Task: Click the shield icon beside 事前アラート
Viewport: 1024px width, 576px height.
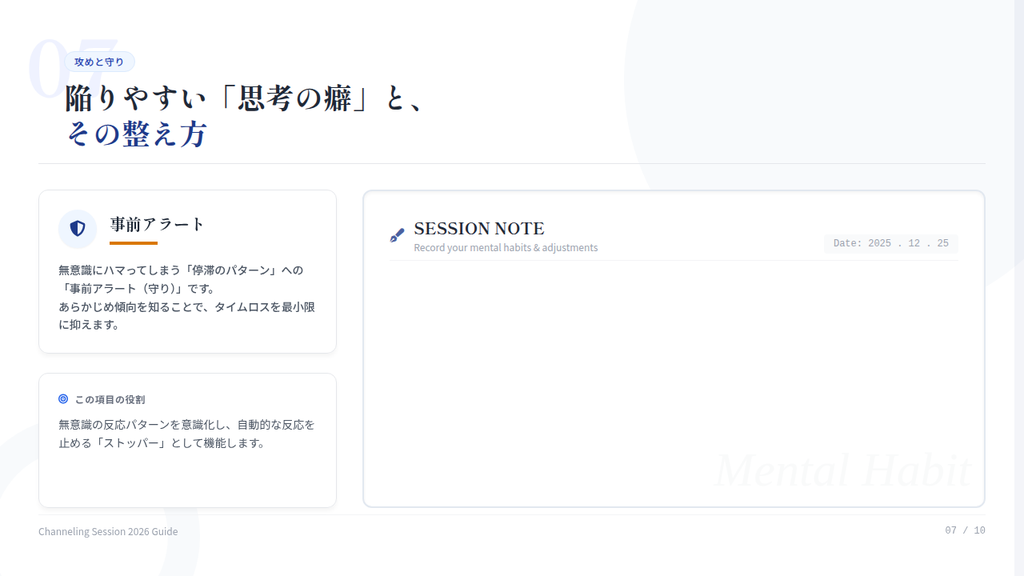Action: click(77, 229)
